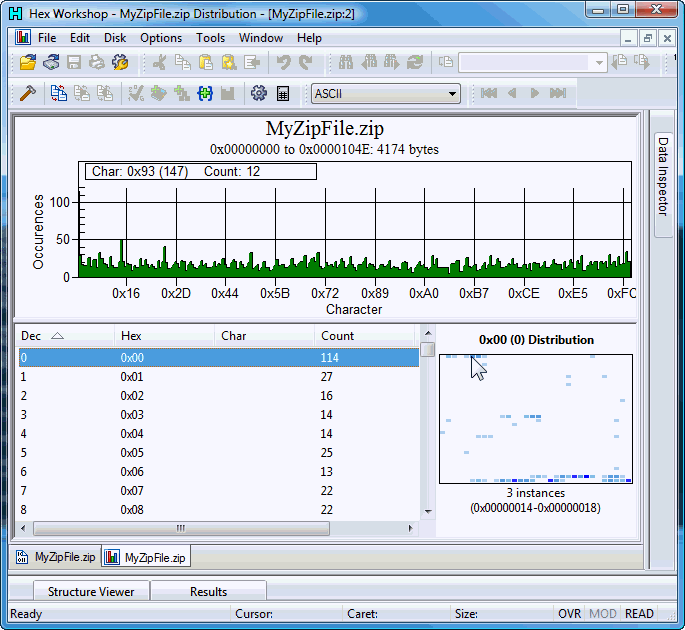Click the Find Previous binoculars icon
This screenshot has height=630, width=685.
coord(369,62)
